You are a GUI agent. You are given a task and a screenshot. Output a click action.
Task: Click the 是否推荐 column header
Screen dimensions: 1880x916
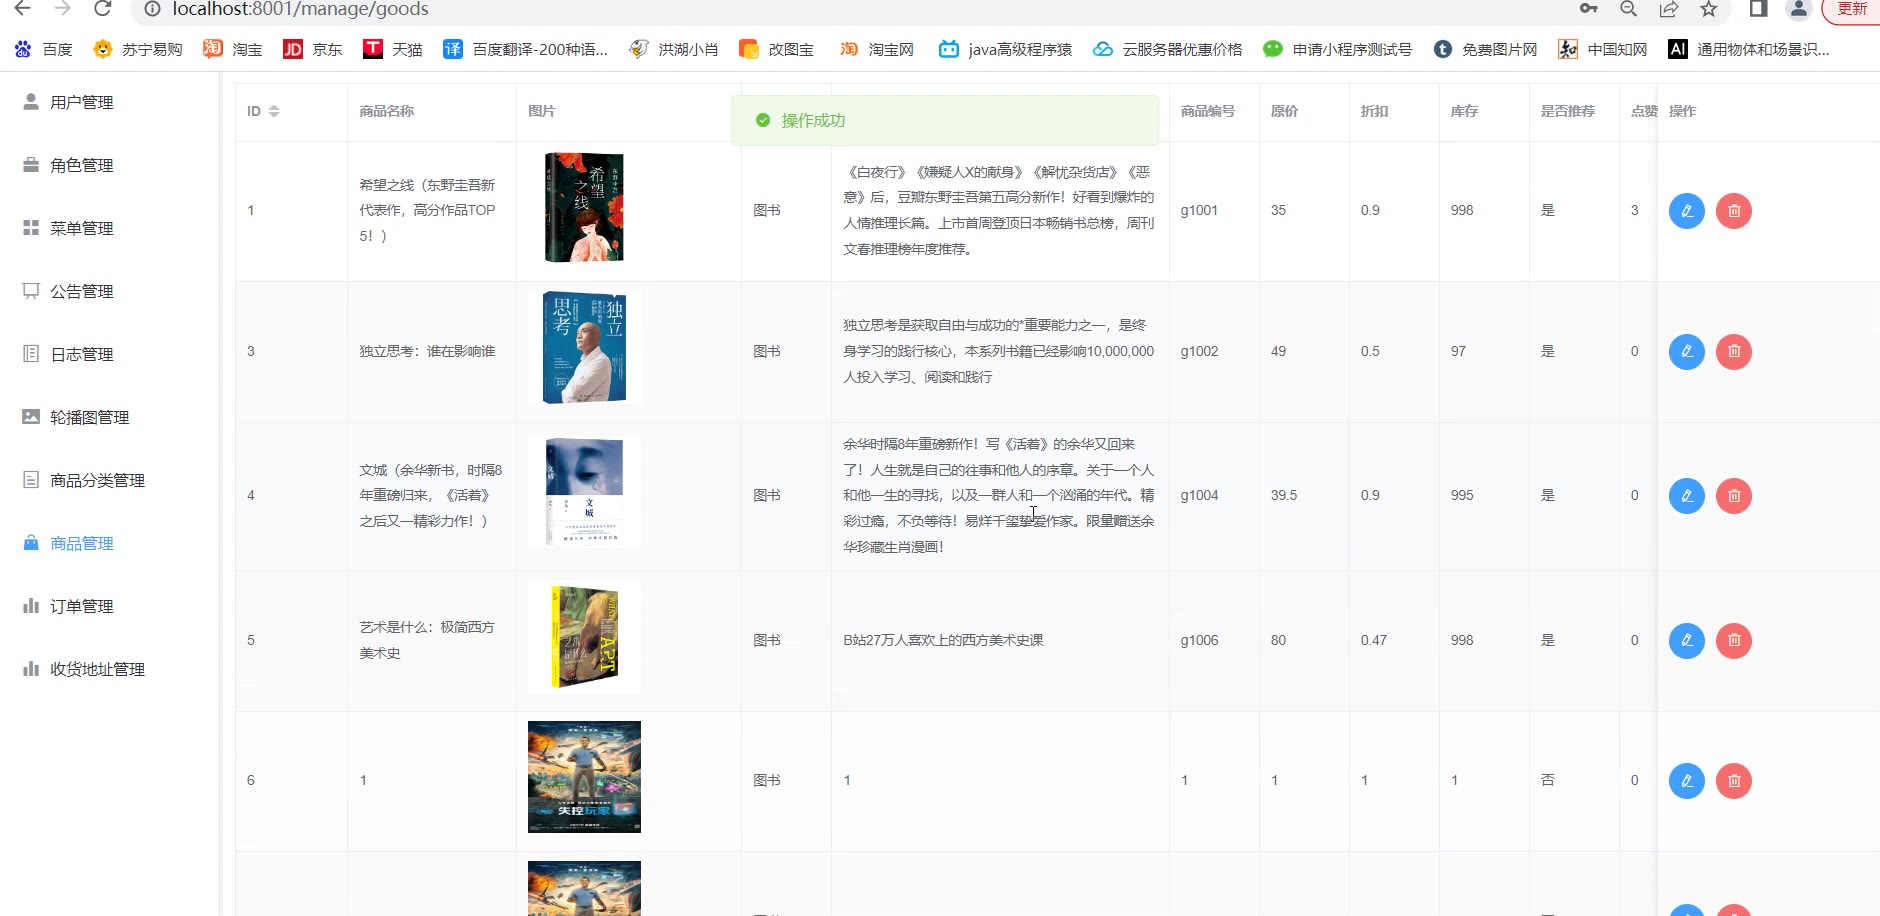tap(1568, 111)
